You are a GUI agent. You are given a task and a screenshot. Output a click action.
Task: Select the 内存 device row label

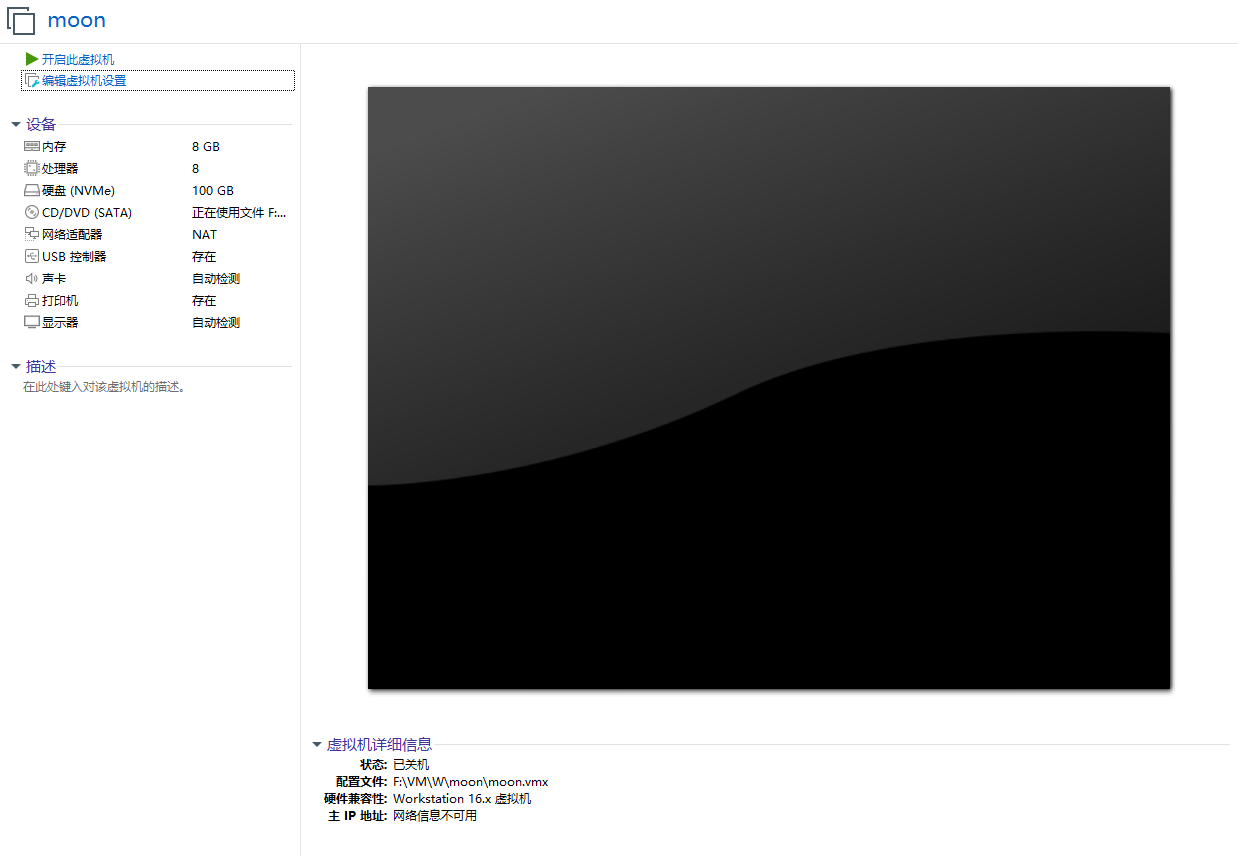click(54, 146)
